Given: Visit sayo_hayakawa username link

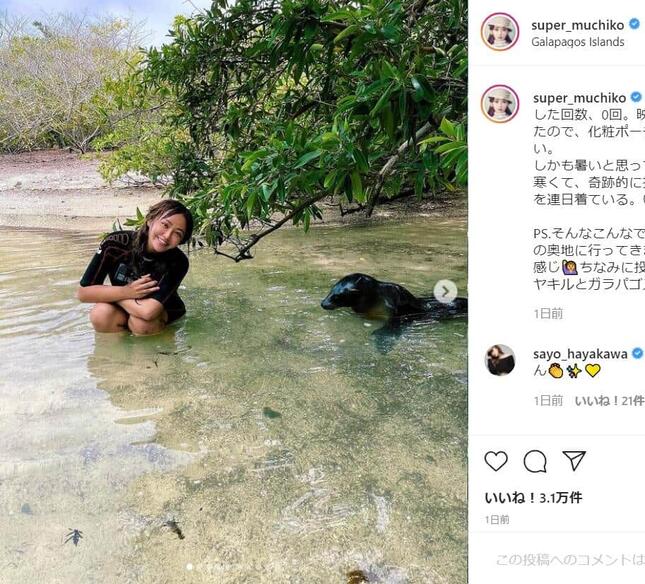Looking at the screenshot, I should point(581,353).
